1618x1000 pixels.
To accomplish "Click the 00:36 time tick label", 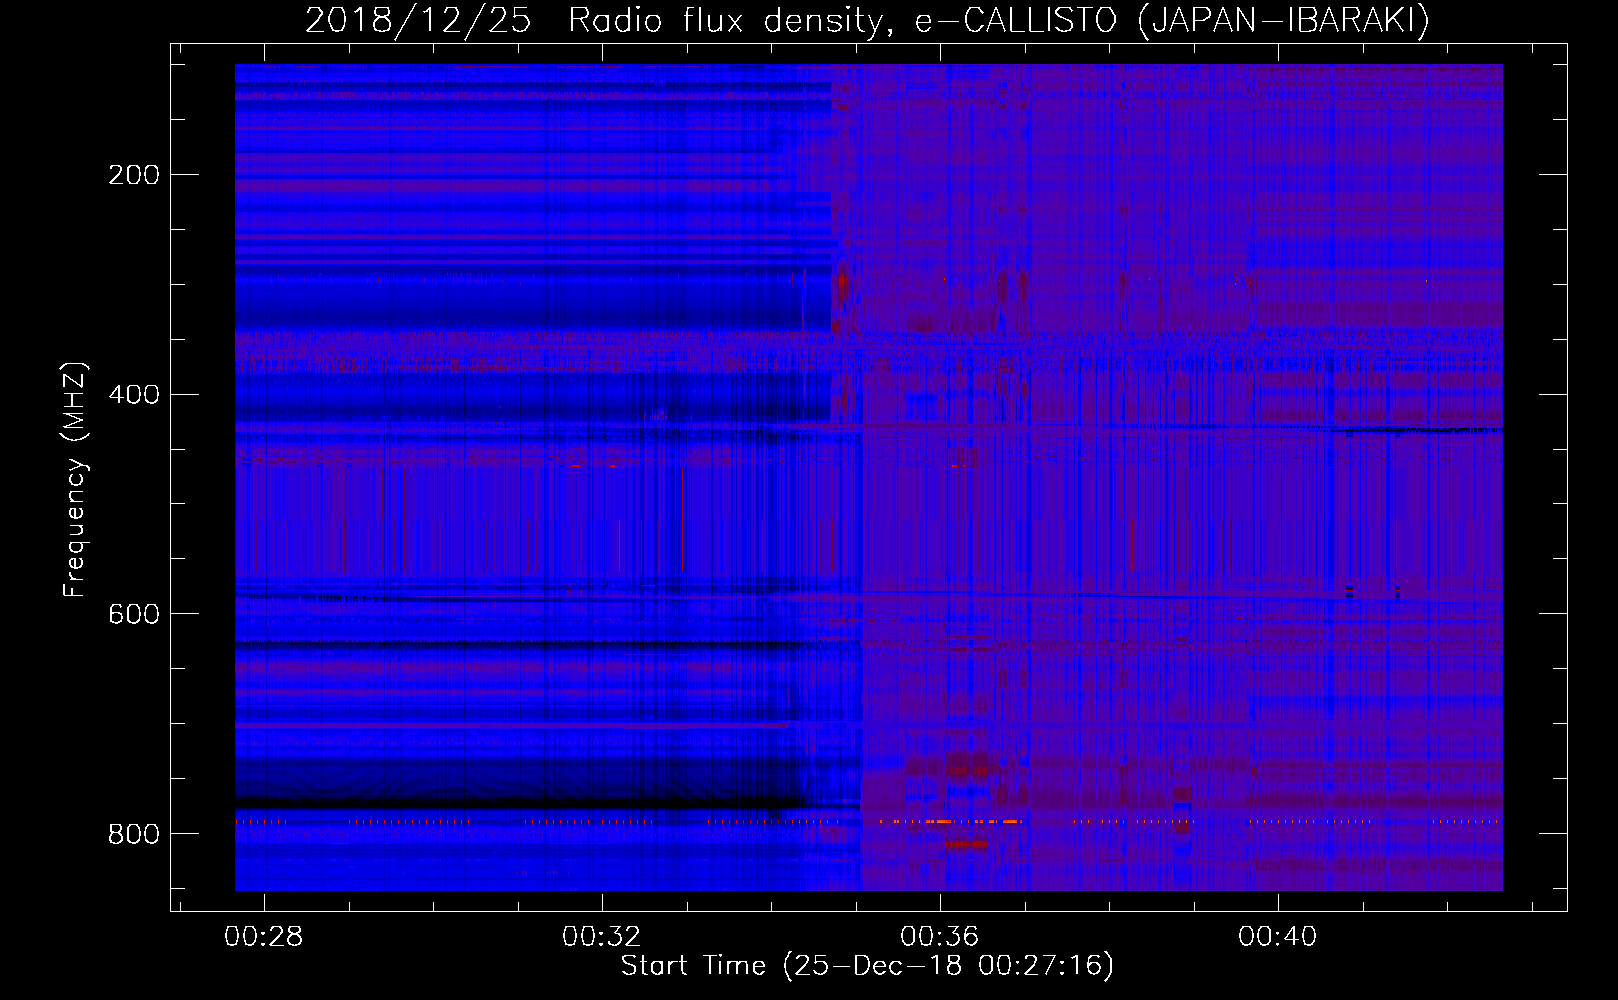I will [x=939, y=937].
